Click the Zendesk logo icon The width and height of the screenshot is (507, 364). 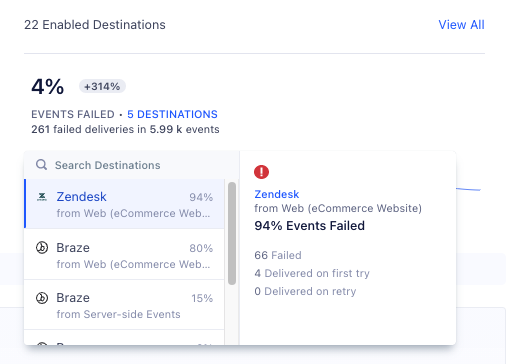tap(42, 197)
